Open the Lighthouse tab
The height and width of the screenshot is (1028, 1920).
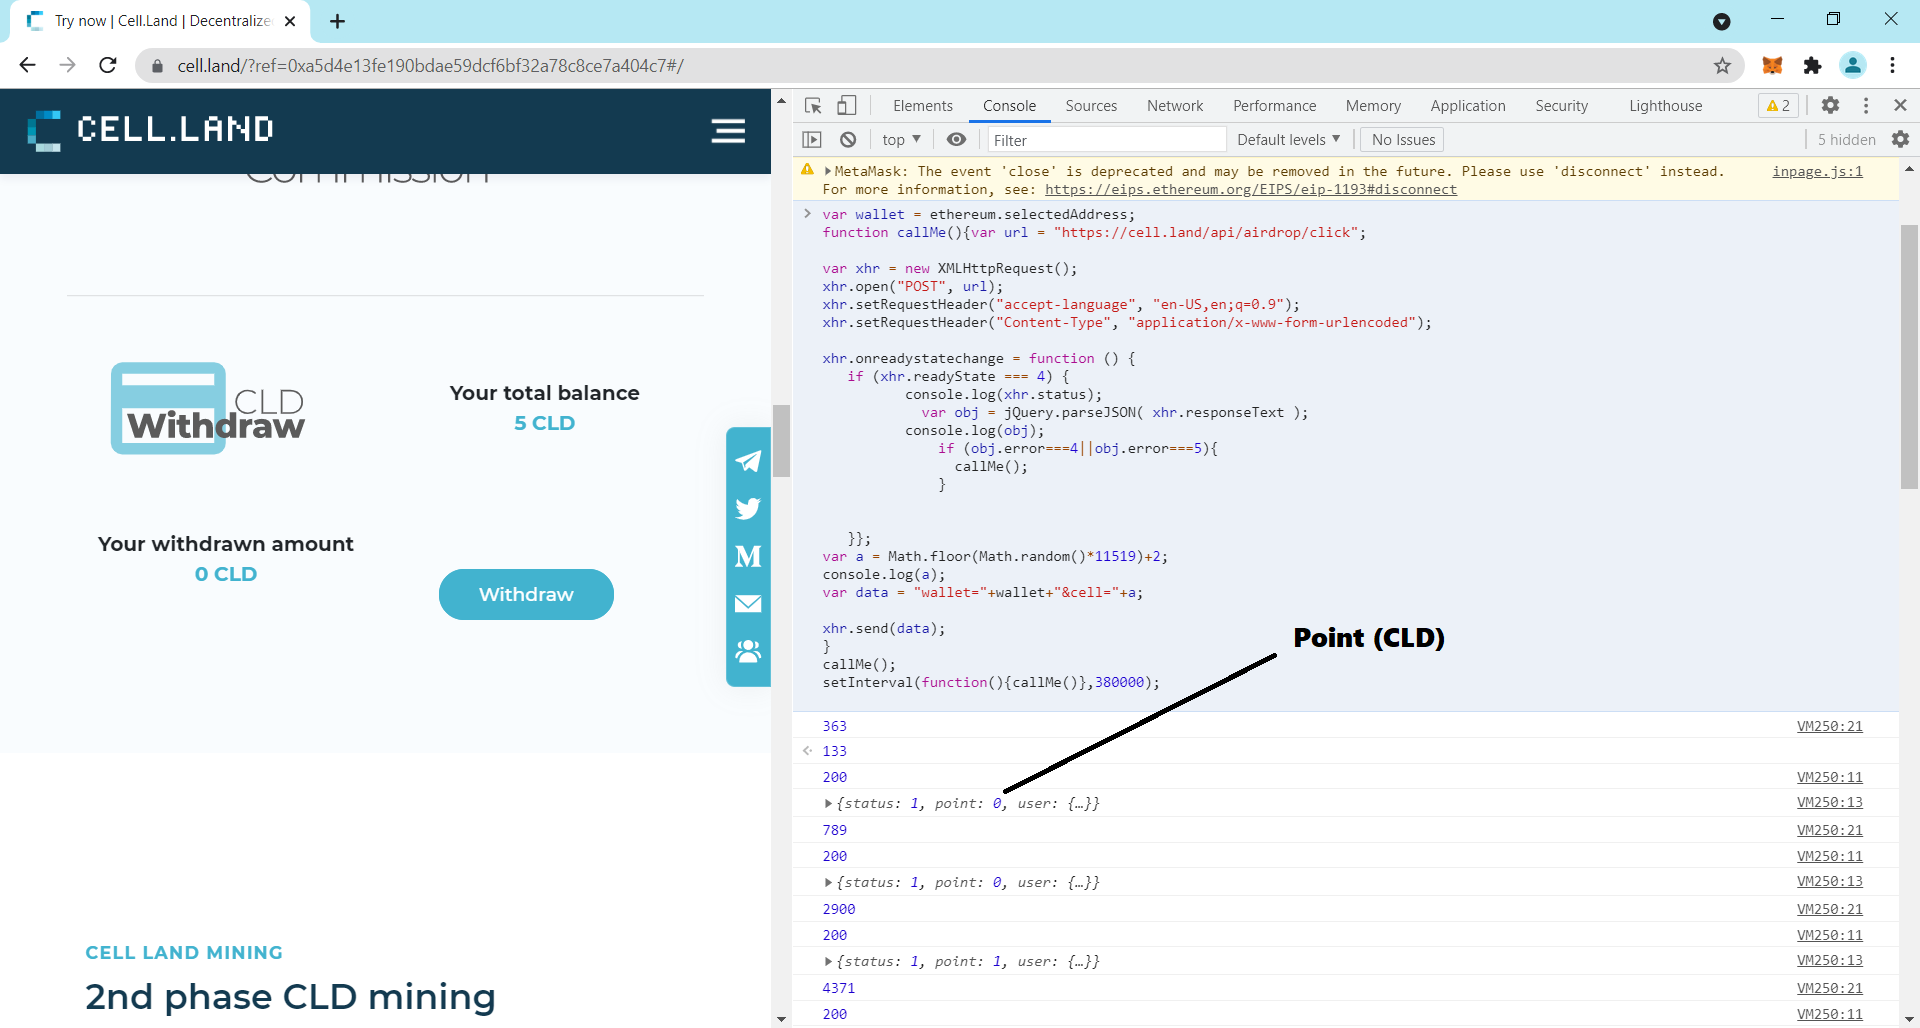tap(1665, 105)
